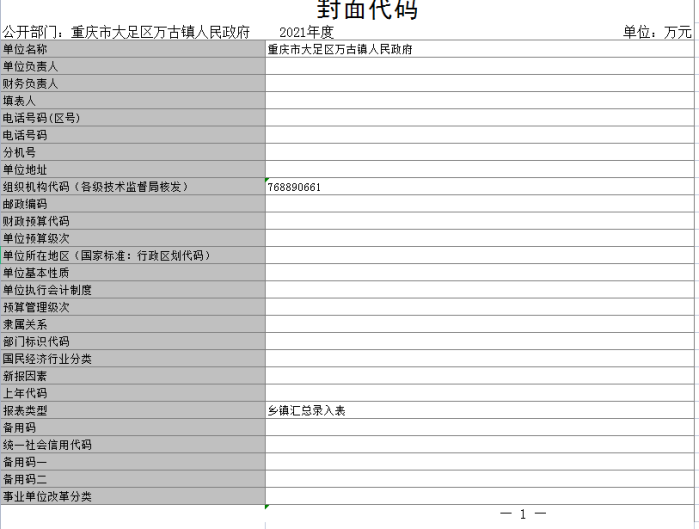Select the 电话号码(区号) label cell

point(133,118)
